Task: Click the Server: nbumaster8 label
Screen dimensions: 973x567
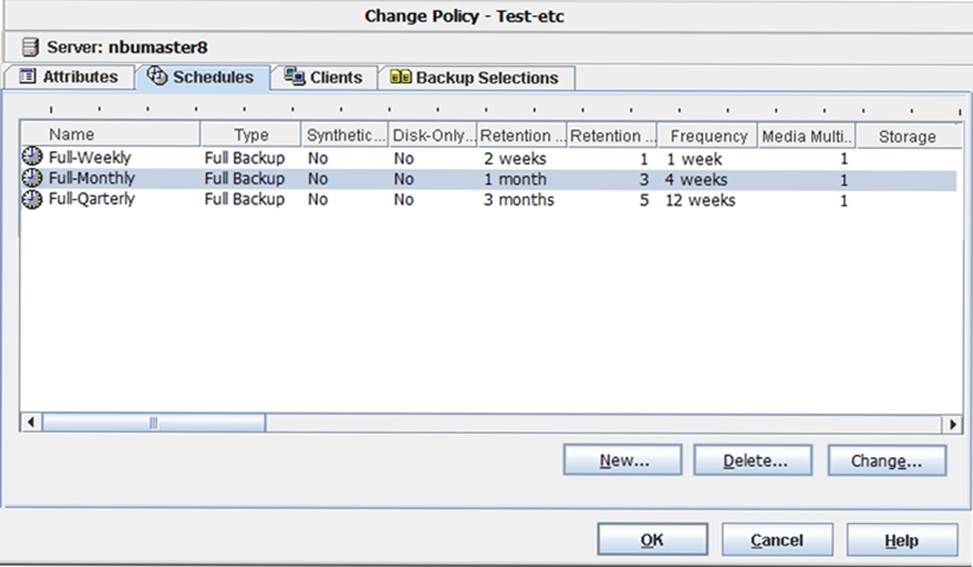Action: pyautogui.click(x=127, y=47)
